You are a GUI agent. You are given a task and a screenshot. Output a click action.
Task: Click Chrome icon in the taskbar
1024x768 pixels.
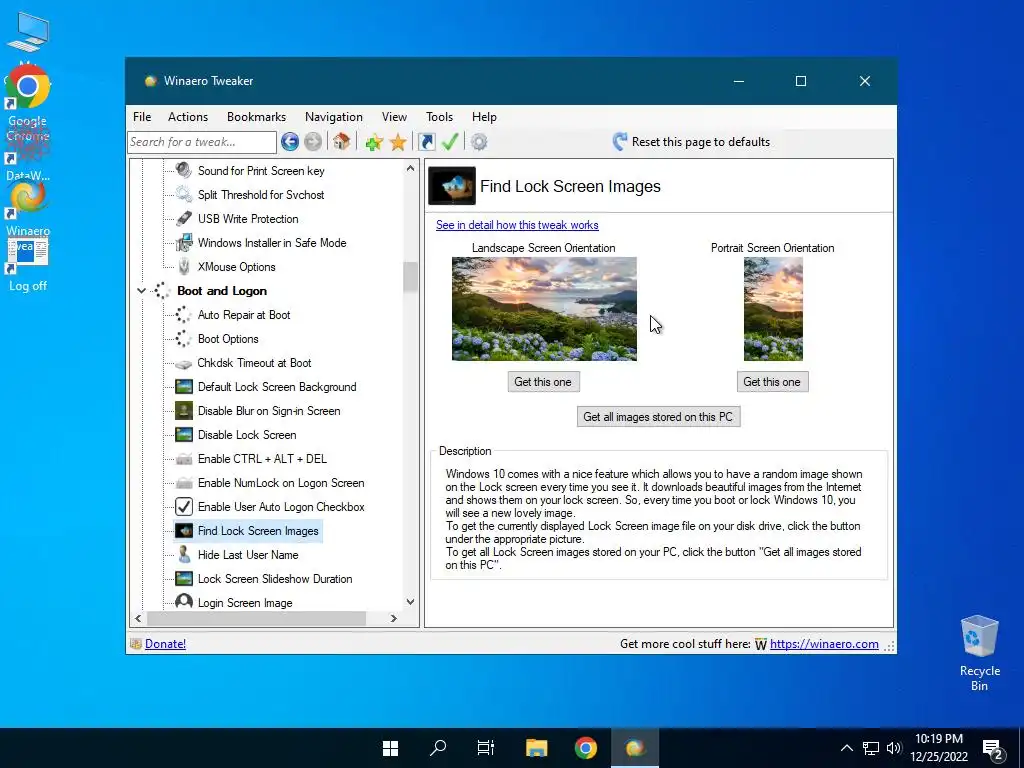(585, 748)
